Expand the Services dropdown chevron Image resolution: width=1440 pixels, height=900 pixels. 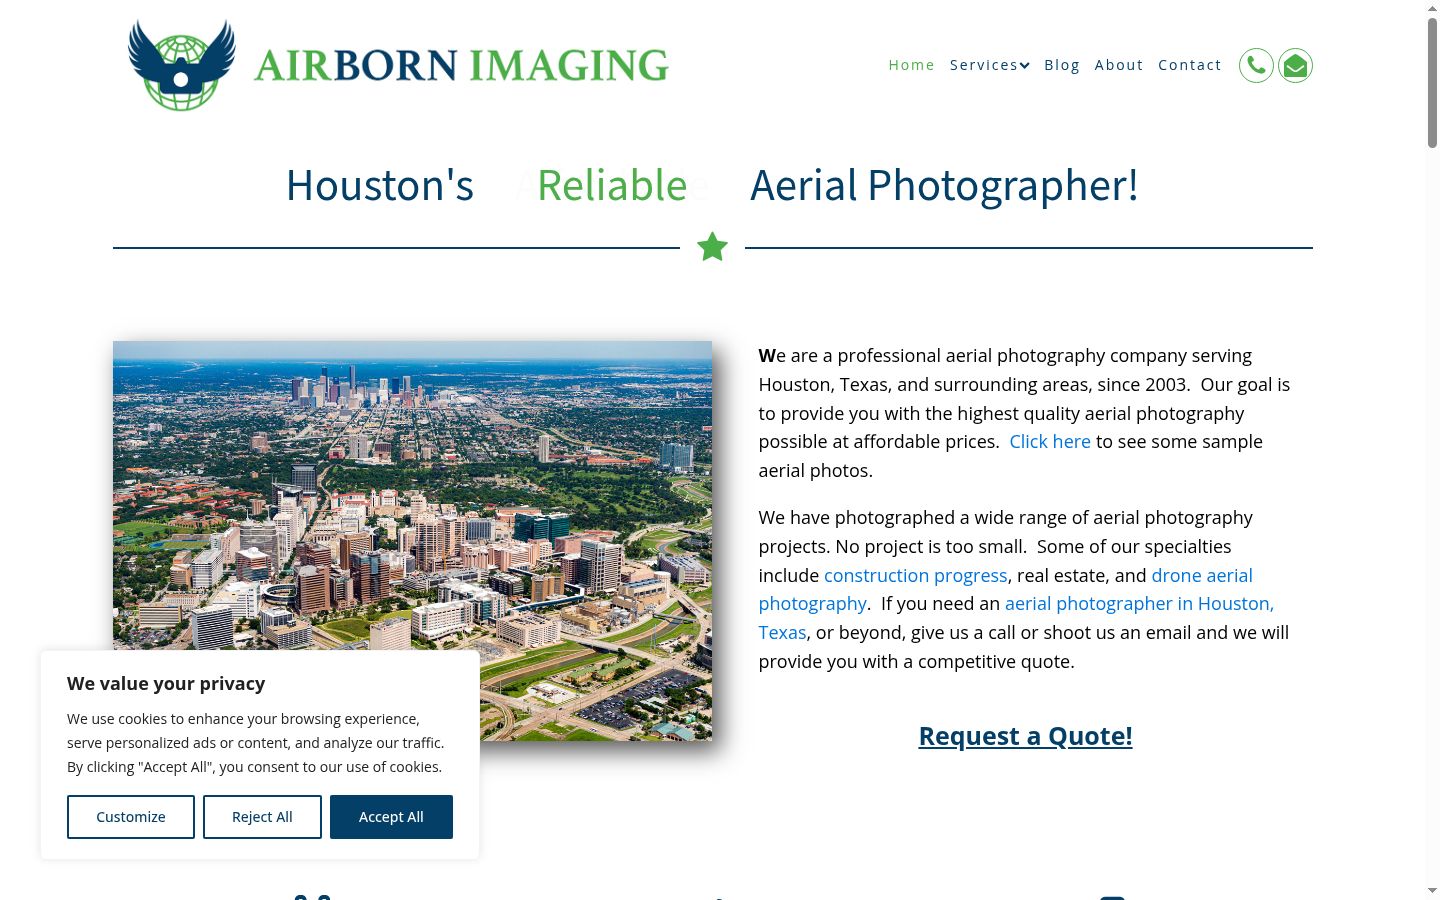tap(1024, 66)
